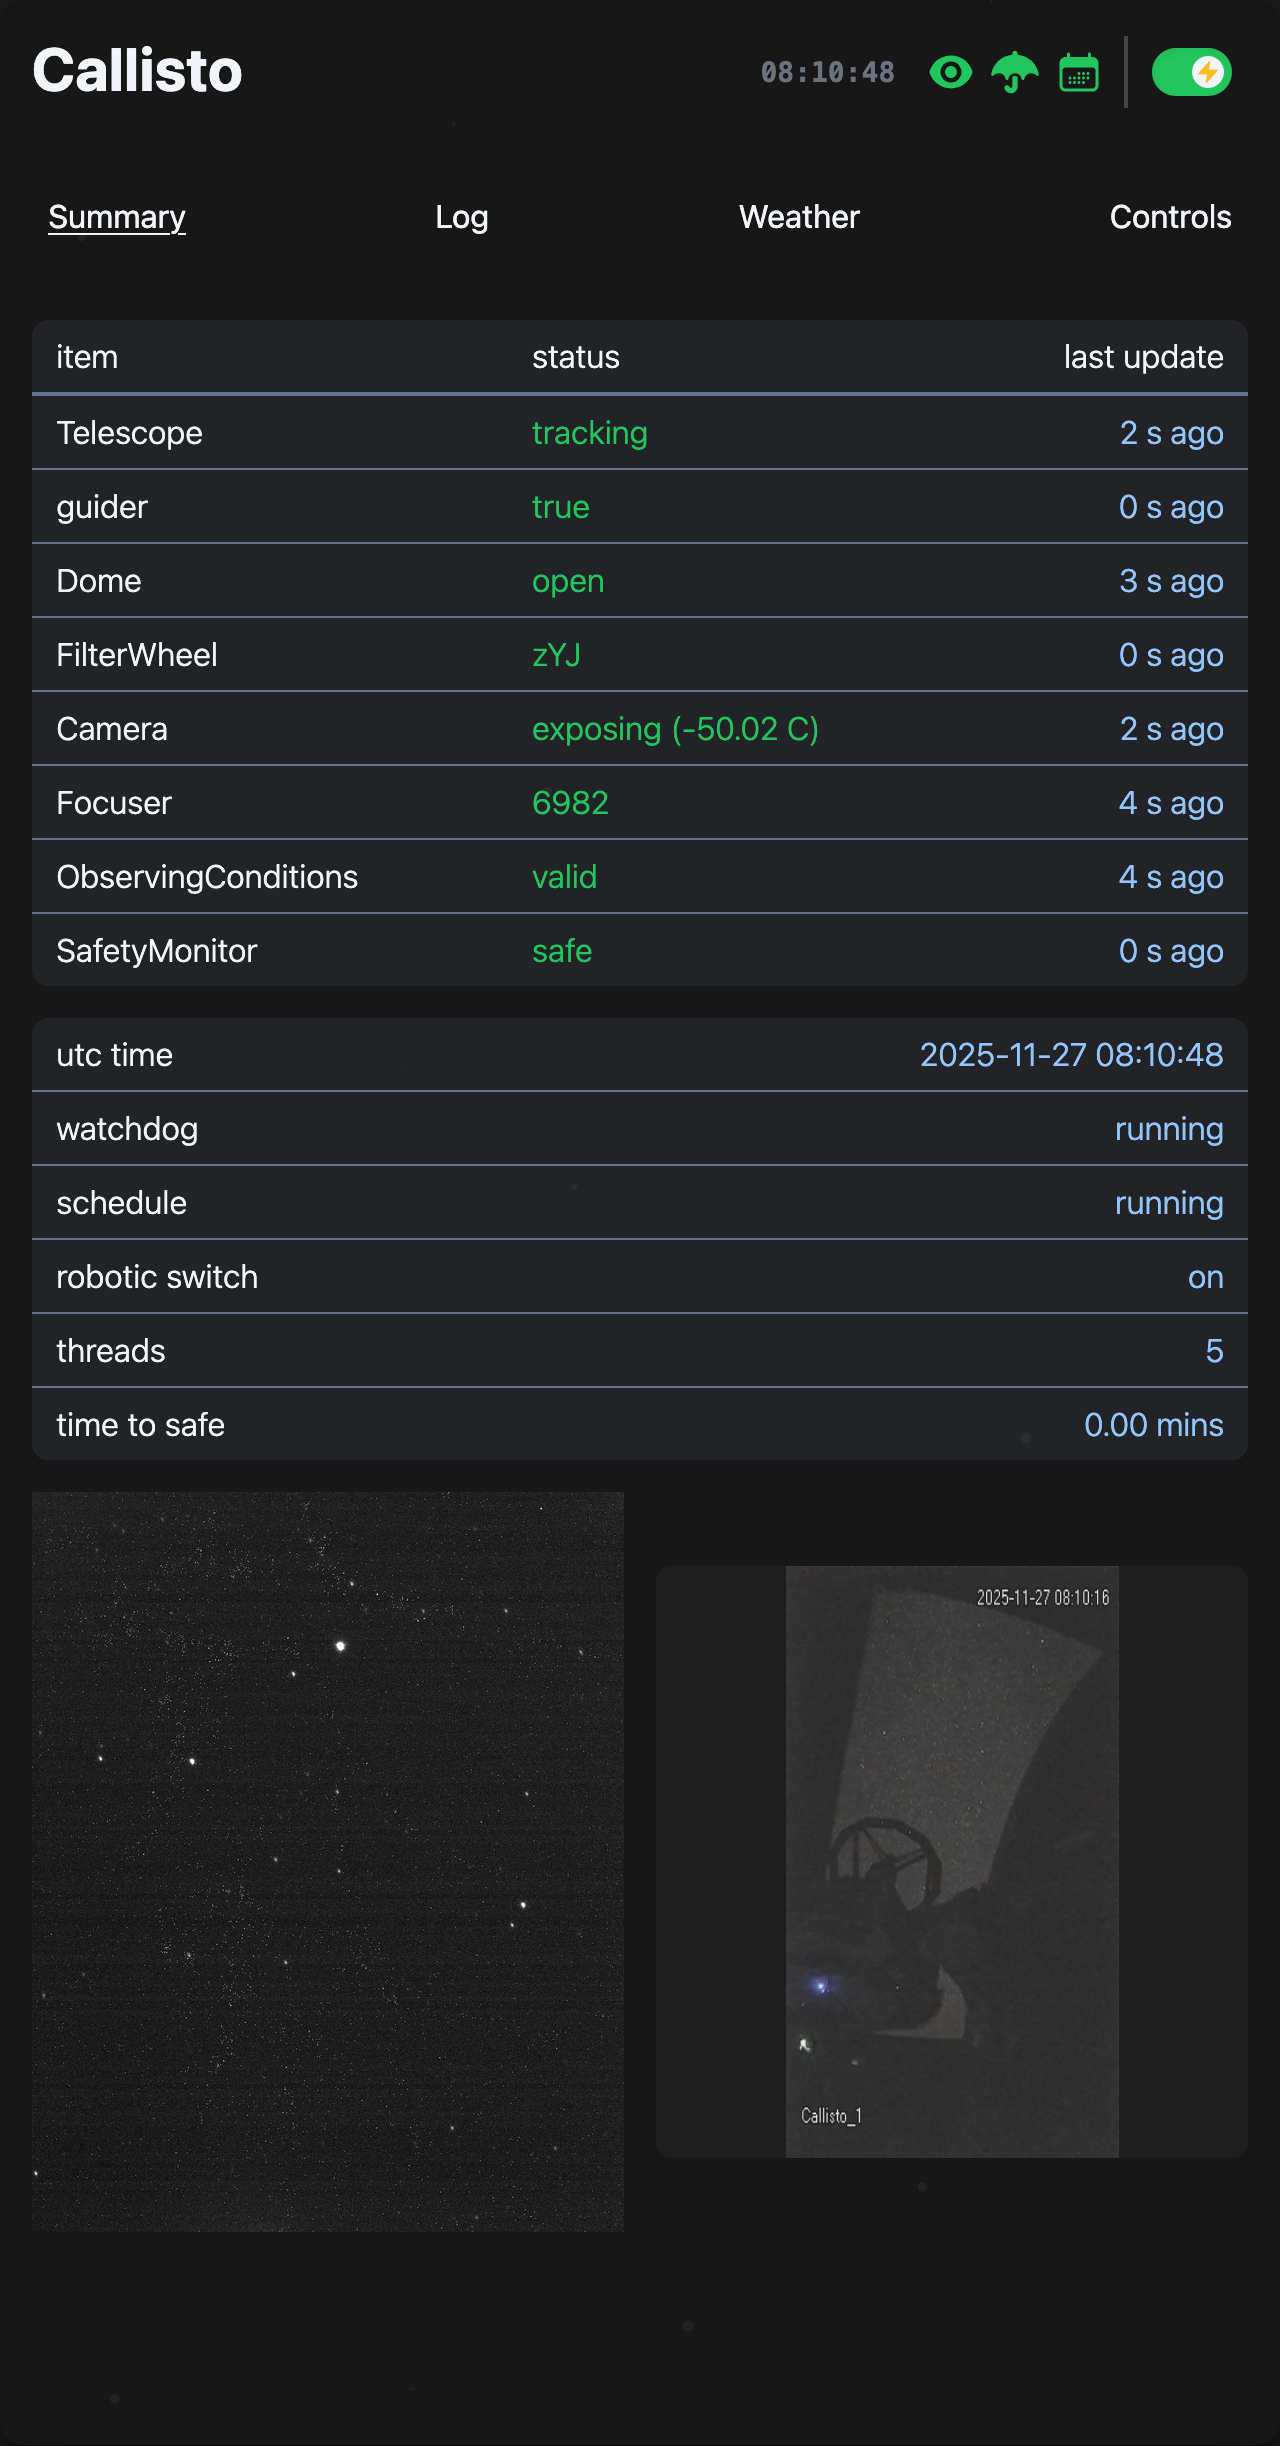Open the dome webcam image
Image resolution: width=1280 pixels, height=2446 pixels.
point(952,1861)
